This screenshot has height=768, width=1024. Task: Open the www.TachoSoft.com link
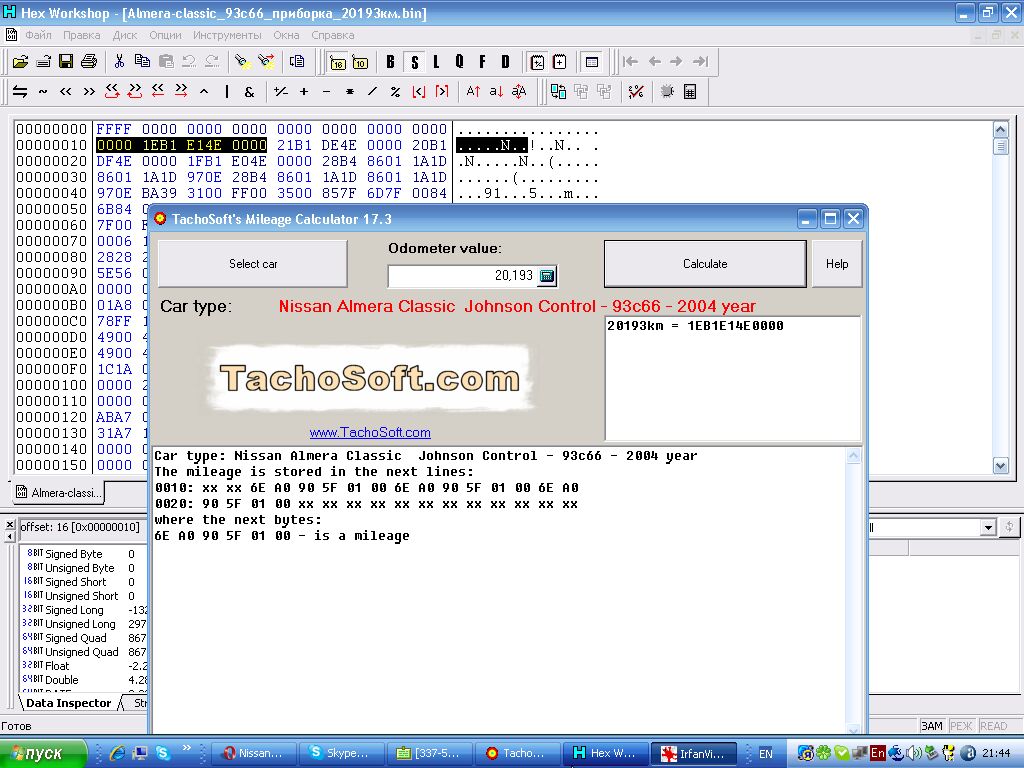(370, 432)
